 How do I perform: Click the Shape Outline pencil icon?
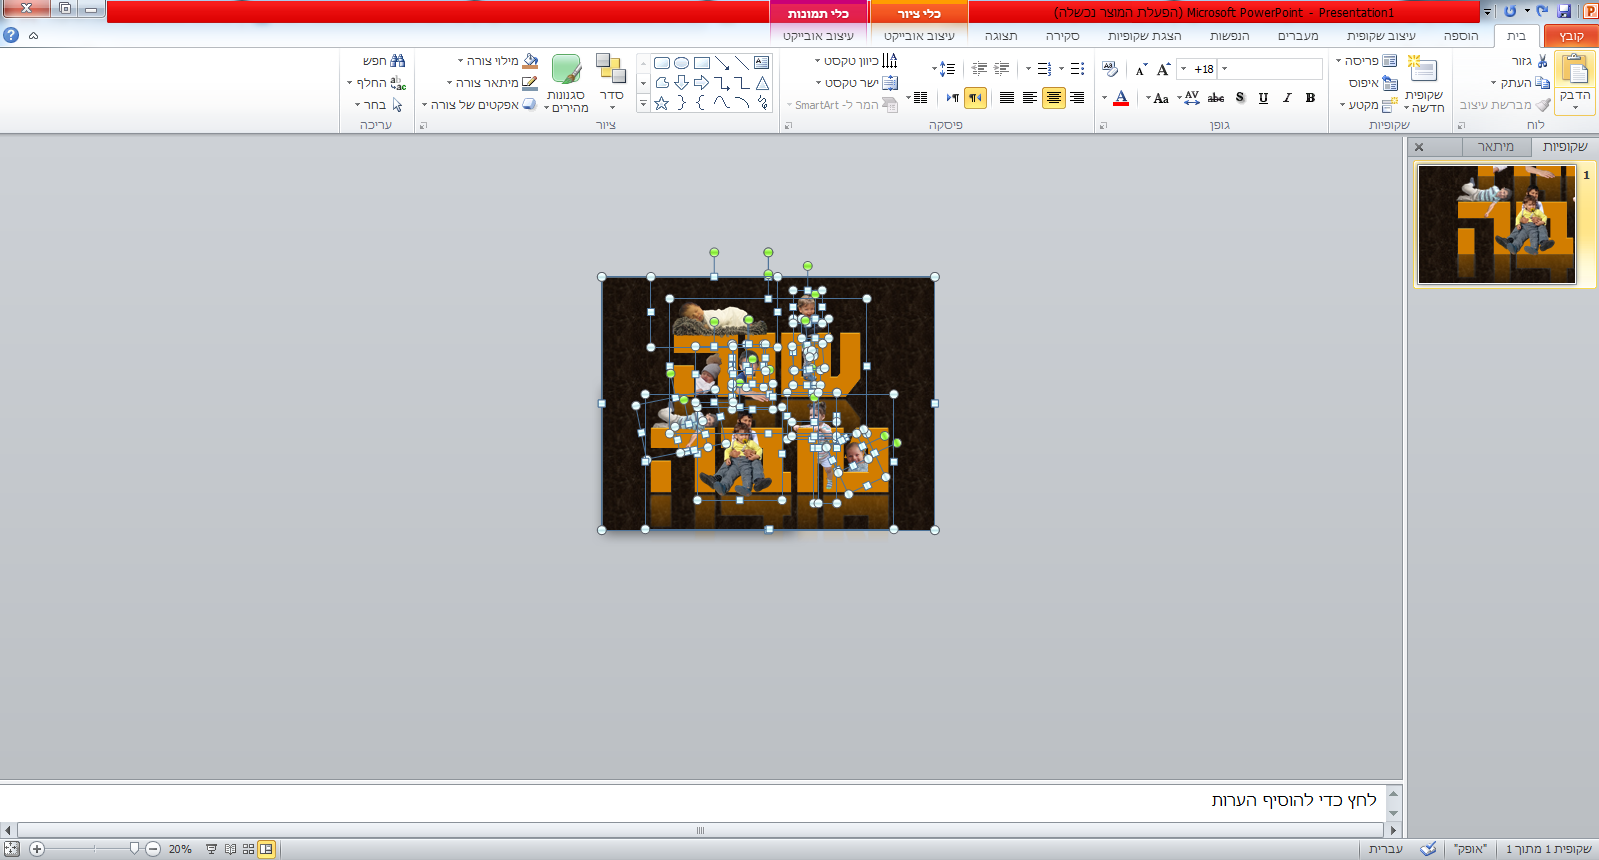tap(530, 83)
